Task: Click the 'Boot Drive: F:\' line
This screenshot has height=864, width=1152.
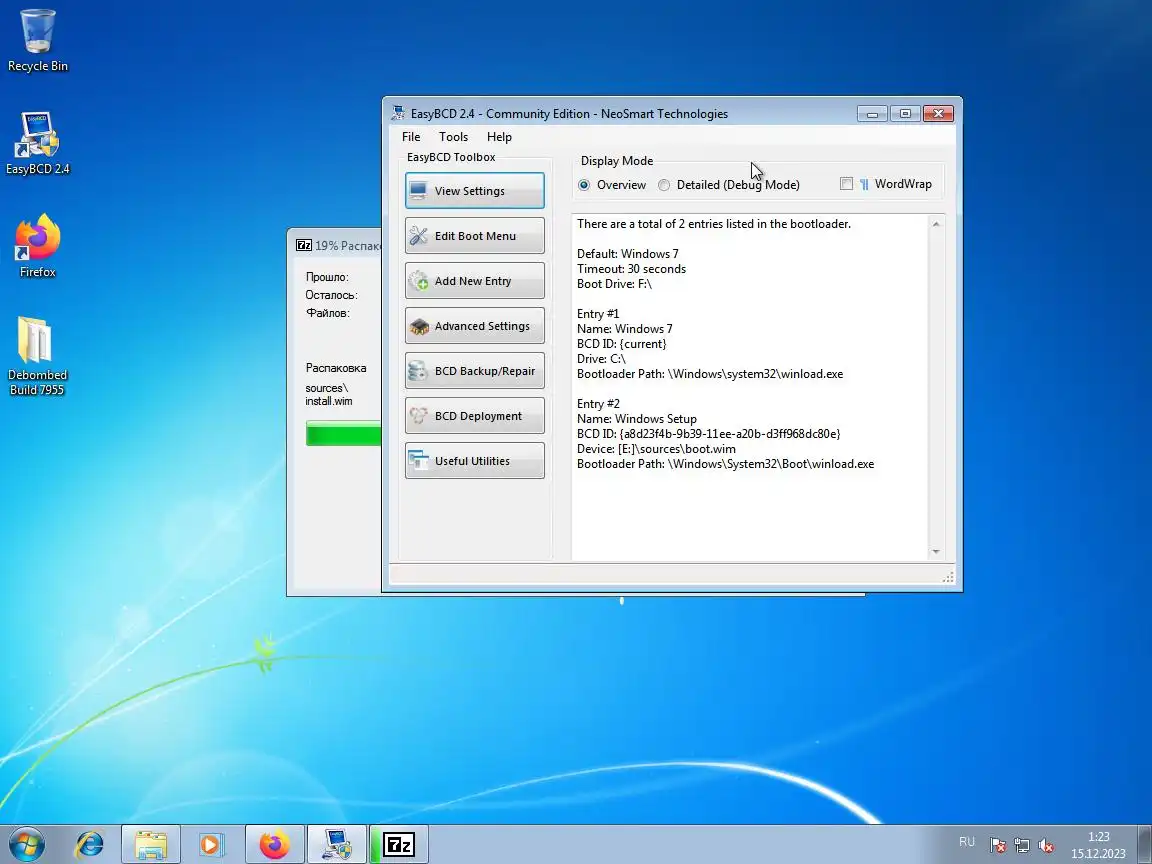Action: pos(614,284)
